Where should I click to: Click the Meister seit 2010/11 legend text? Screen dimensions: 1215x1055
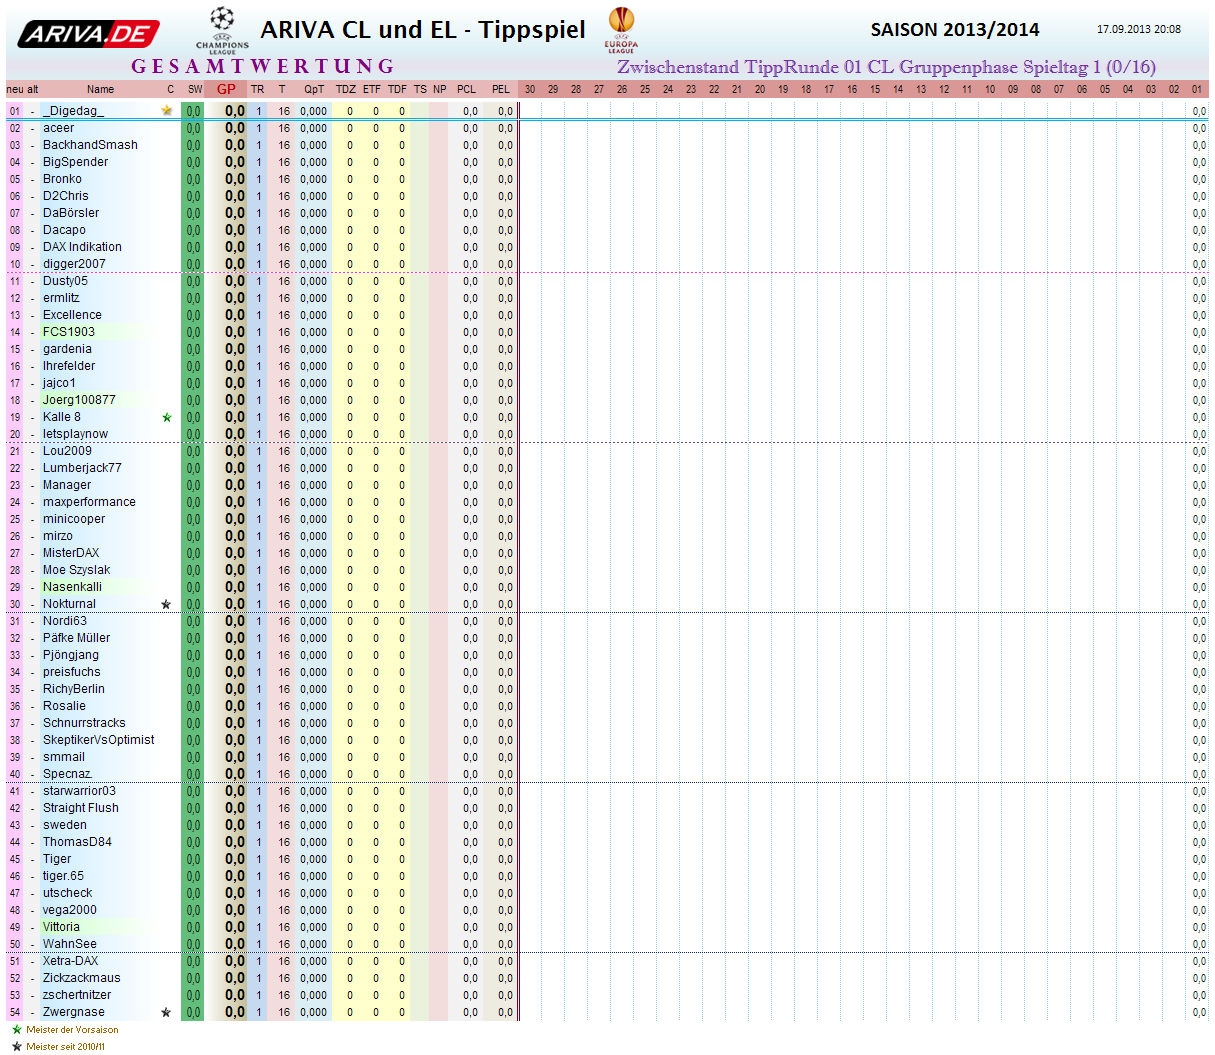tap(65, 1046)
